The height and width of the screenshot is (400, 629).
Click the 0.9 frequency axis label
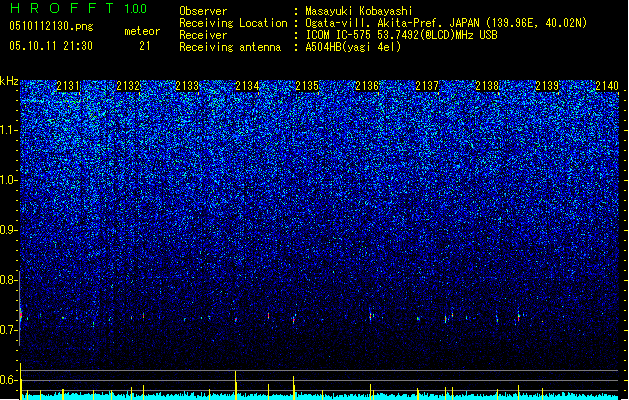tap(9, 230)
